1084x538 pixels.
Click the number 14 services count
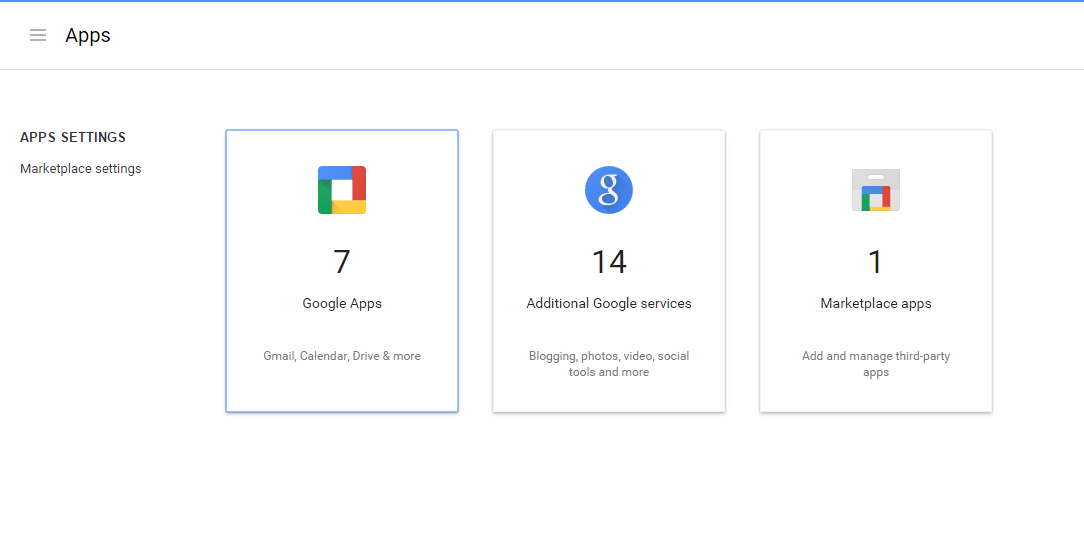[x=609, y=262]
